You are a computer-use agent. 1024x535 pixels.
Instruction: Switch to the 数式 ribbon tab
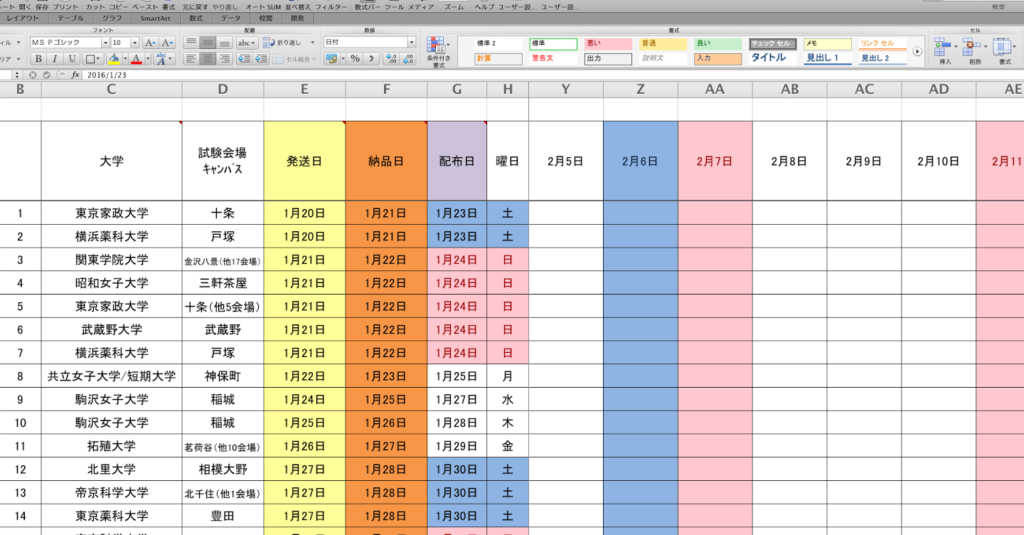click(x=196, y=18)
